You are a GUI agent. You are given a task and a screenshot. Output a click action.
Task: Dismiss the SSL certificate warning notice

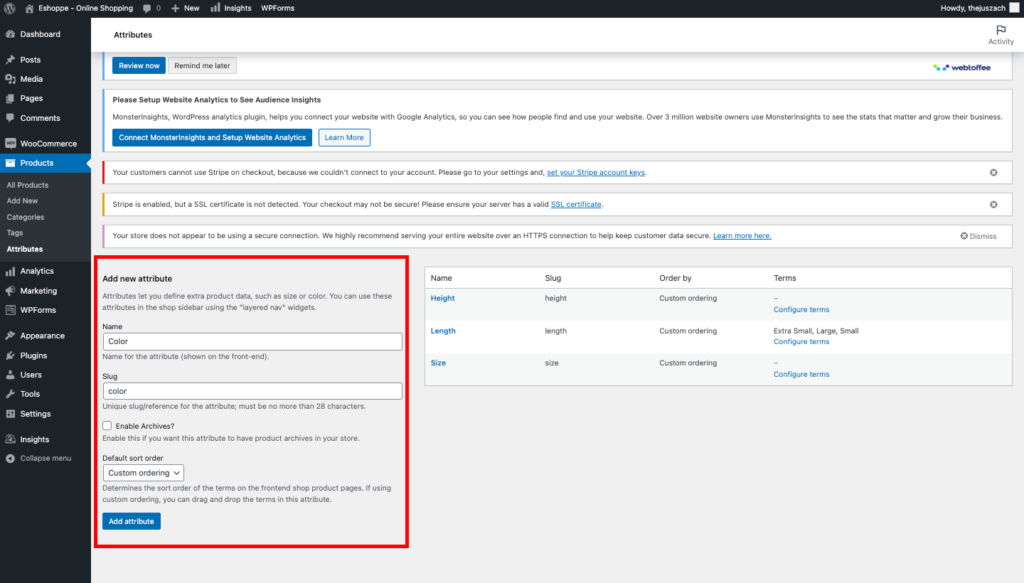993,204
